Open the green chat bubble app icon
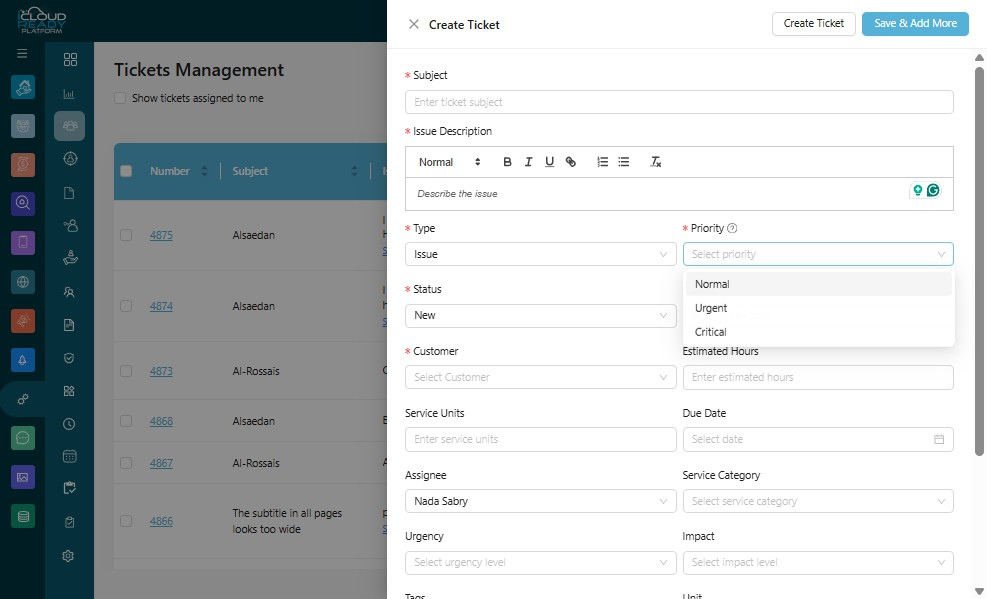The width and height of the screenshot is (987, 599). click(23, 438)
